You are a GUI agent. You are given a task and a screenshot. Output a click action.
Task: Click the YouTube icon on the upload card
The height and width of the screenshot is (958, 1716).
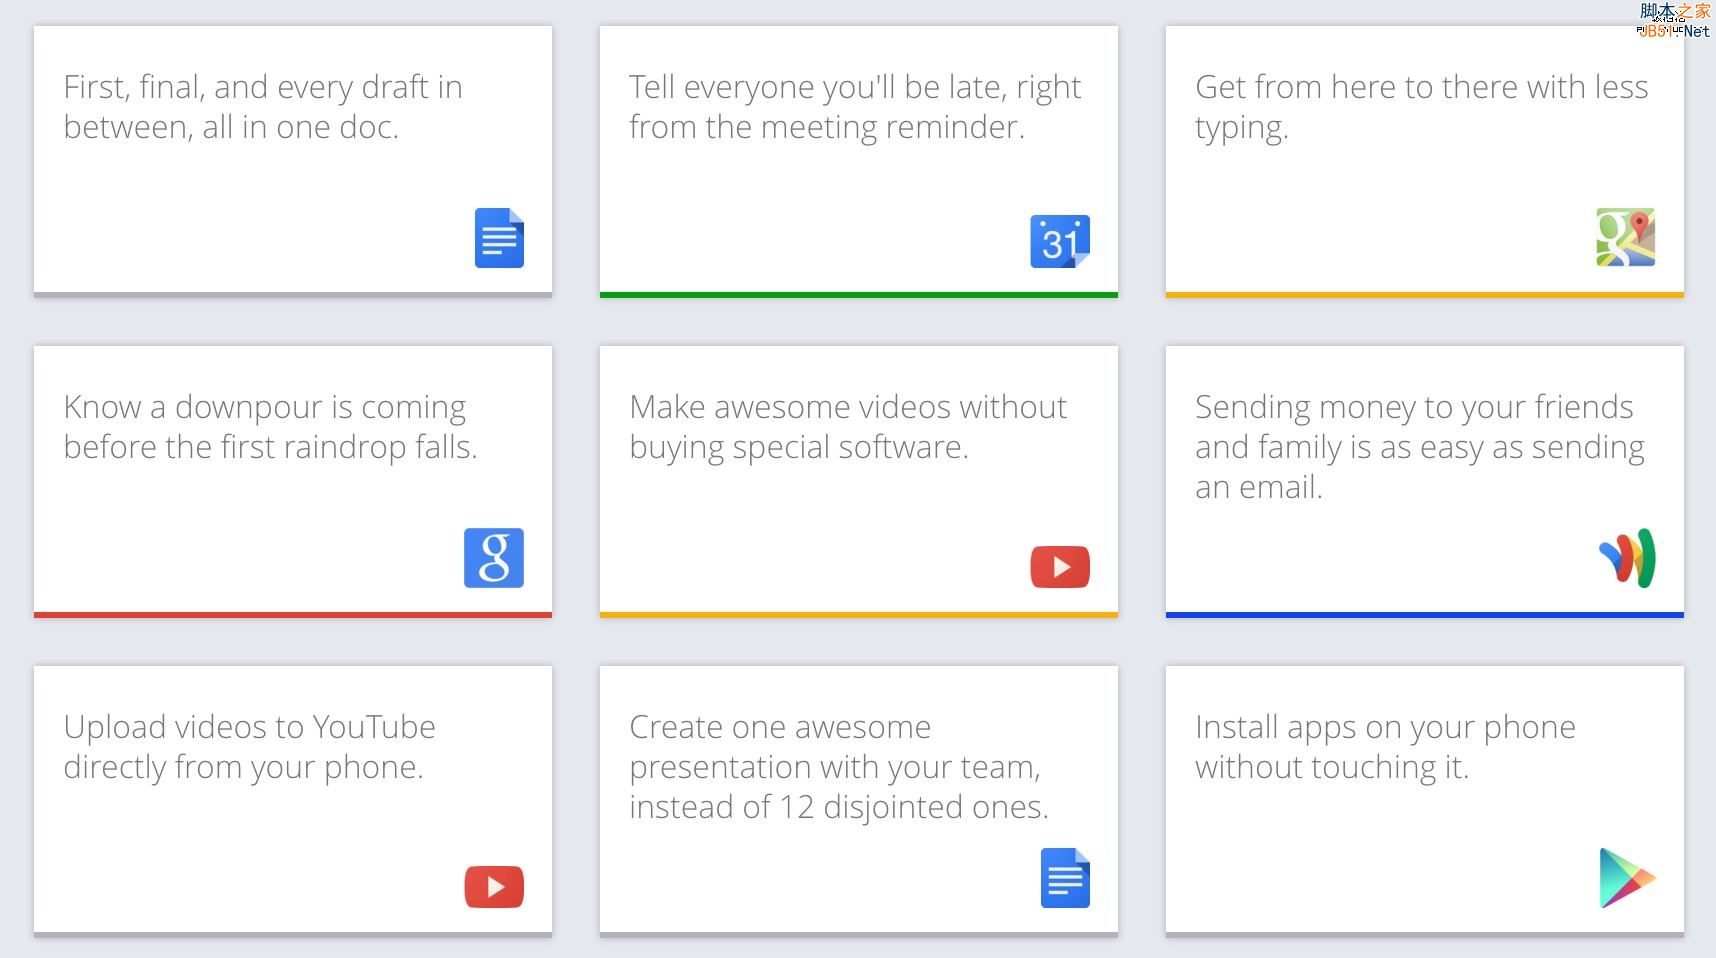pos(493,886)
